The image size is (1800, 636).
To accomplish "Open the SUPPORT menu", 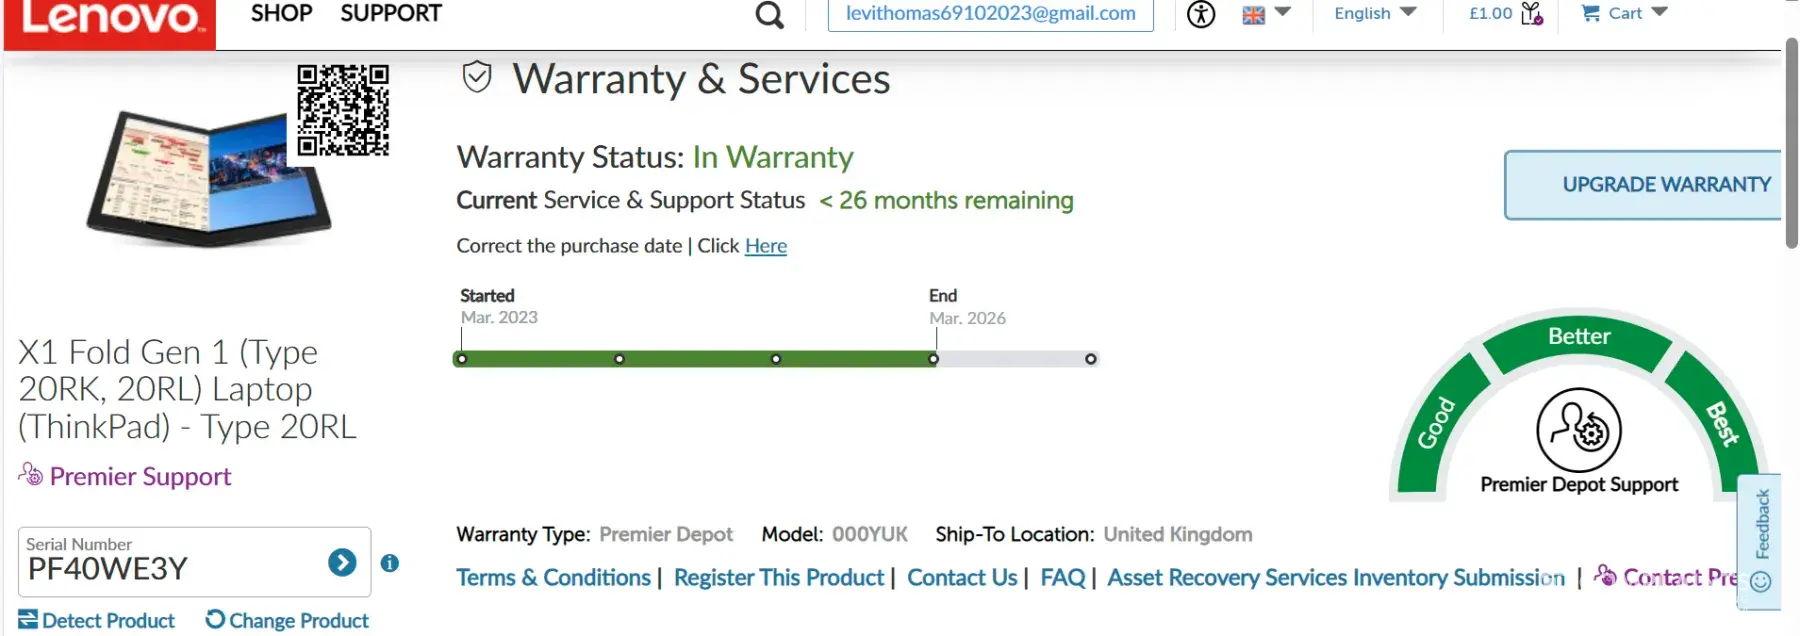I will [391, 14].
